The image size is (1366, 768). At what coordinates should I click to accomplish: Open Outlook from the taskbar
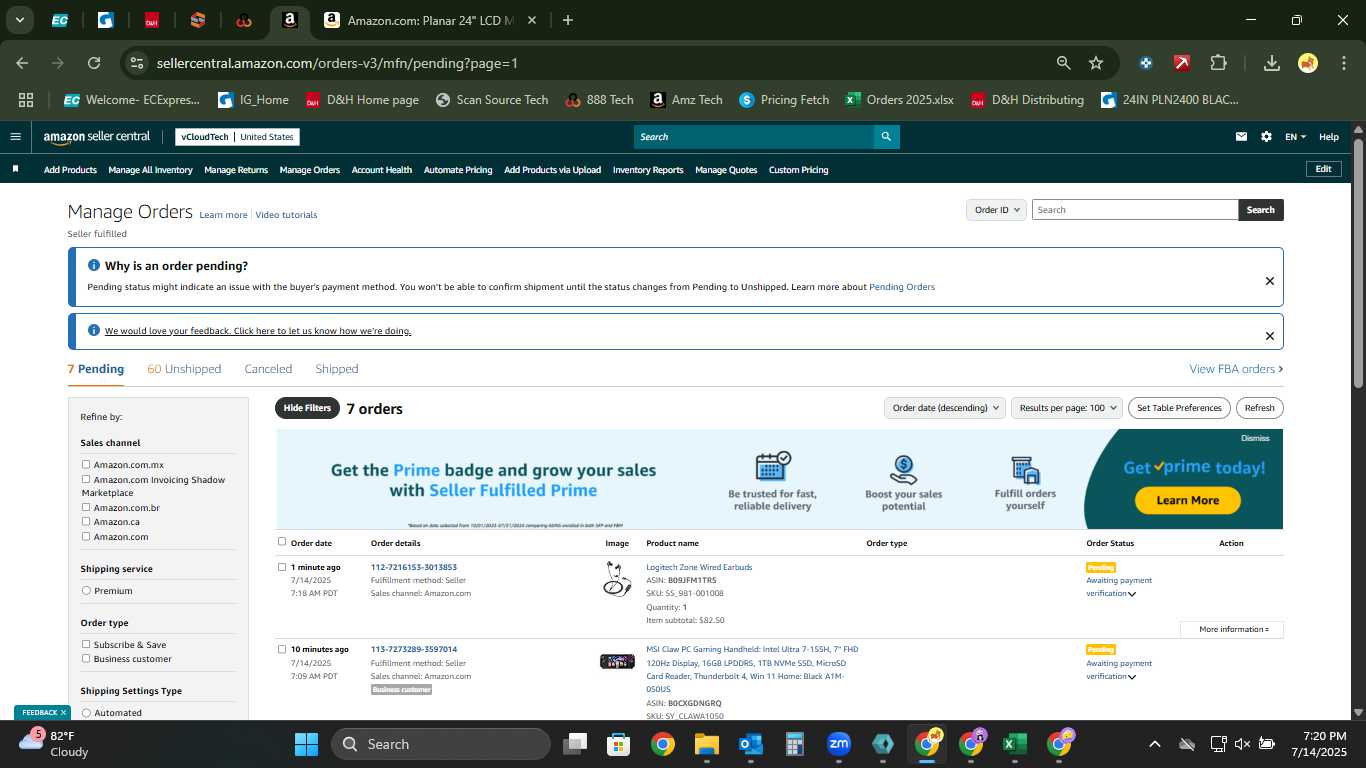[750, 744]
